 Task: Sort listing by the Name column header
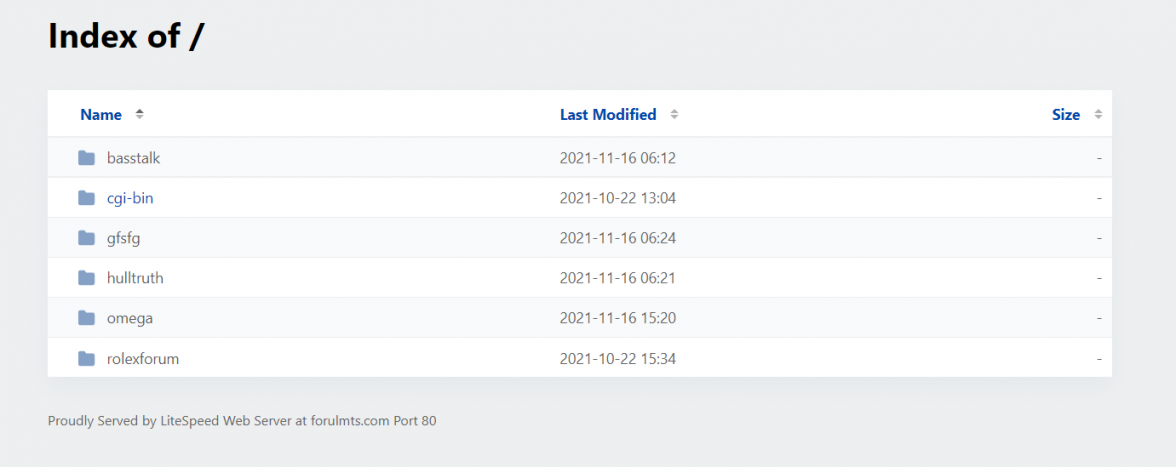tap(101, 114)
